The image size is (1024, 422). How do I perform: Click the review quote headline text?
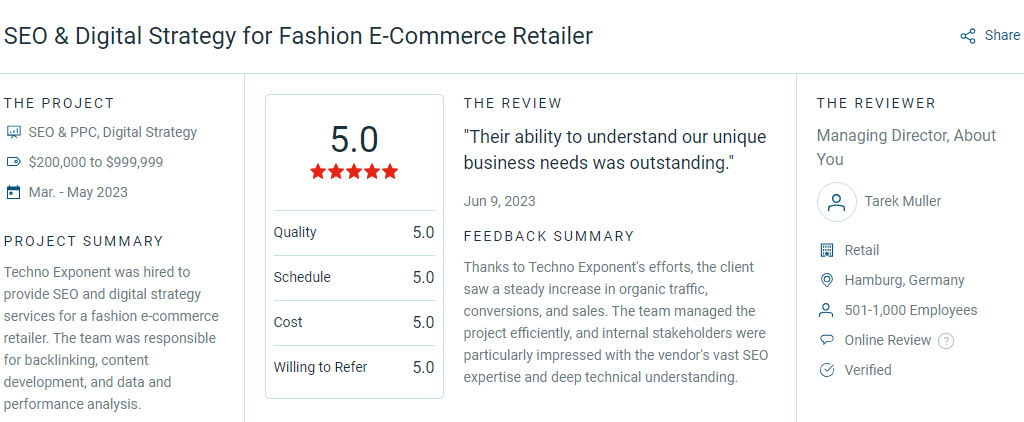pos(614,149)
